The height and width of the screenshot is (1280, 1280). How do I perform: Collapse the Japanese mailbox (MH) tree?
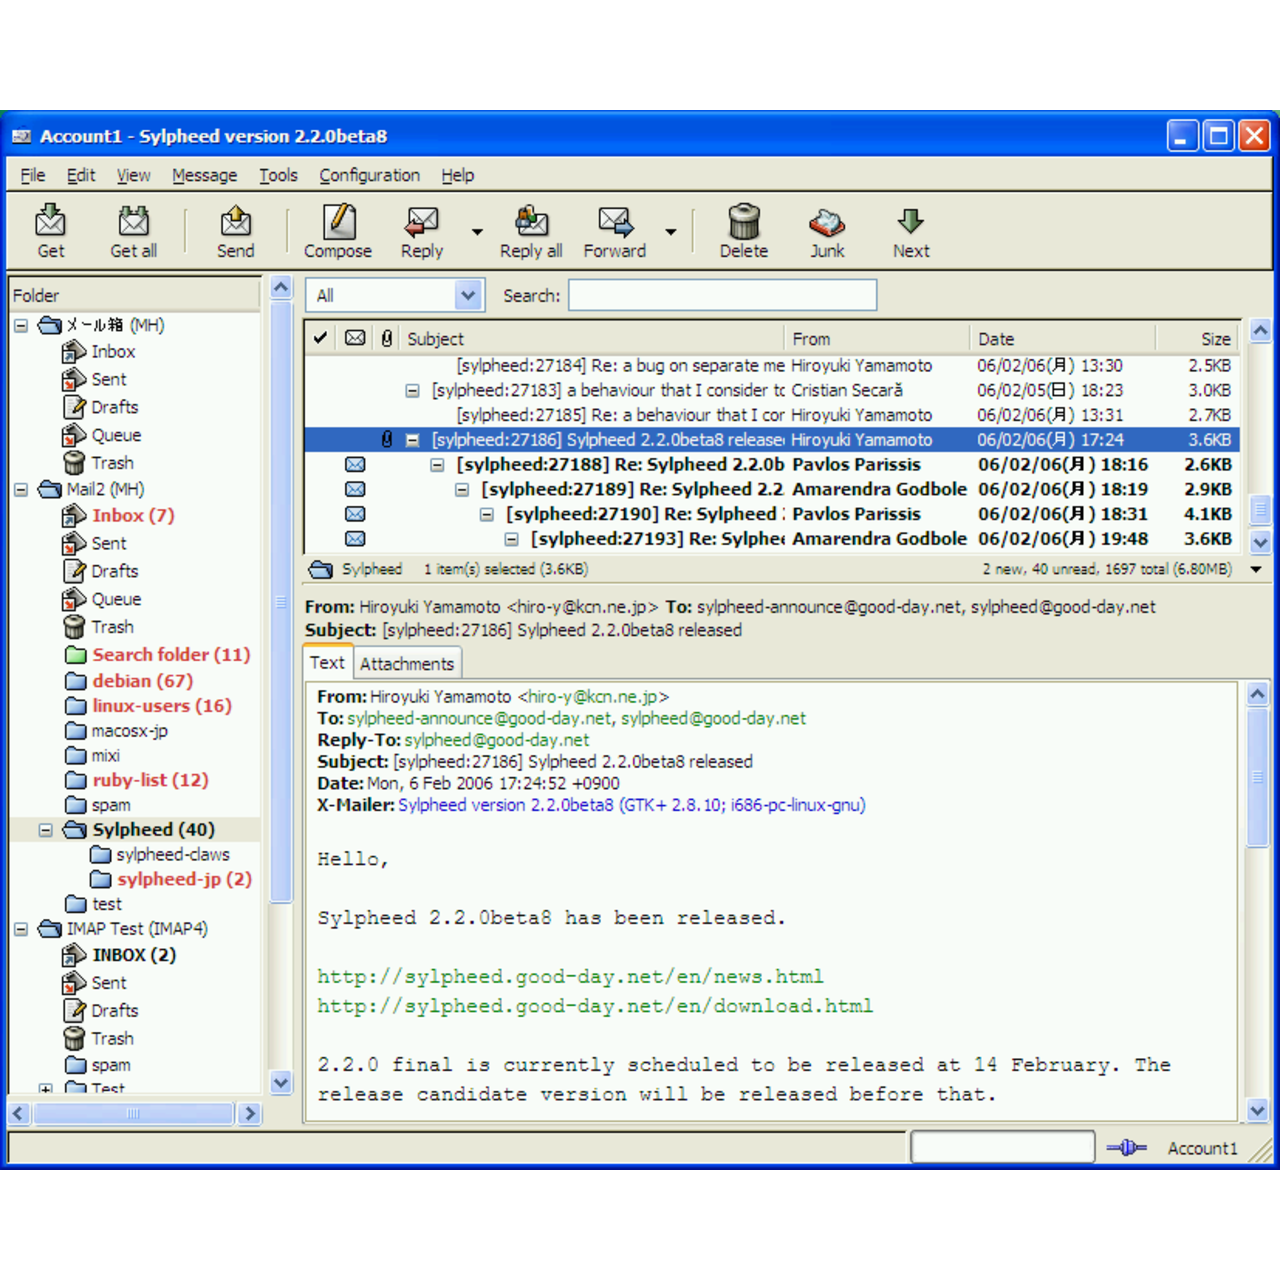pos(21,325)
